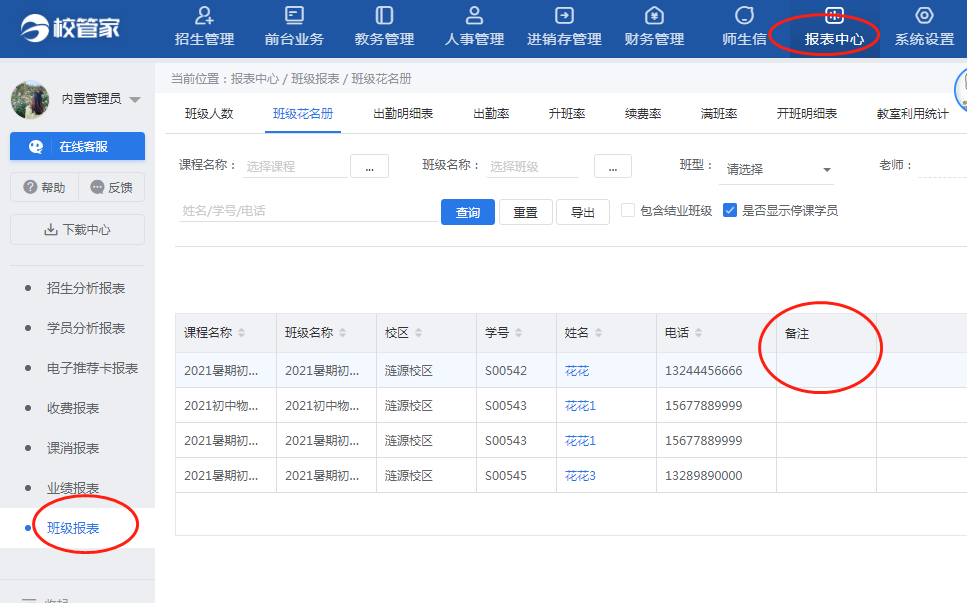The image size is (967, 603).
Task: Toggle 包含结业班级 checkbox
Action: 628,210
